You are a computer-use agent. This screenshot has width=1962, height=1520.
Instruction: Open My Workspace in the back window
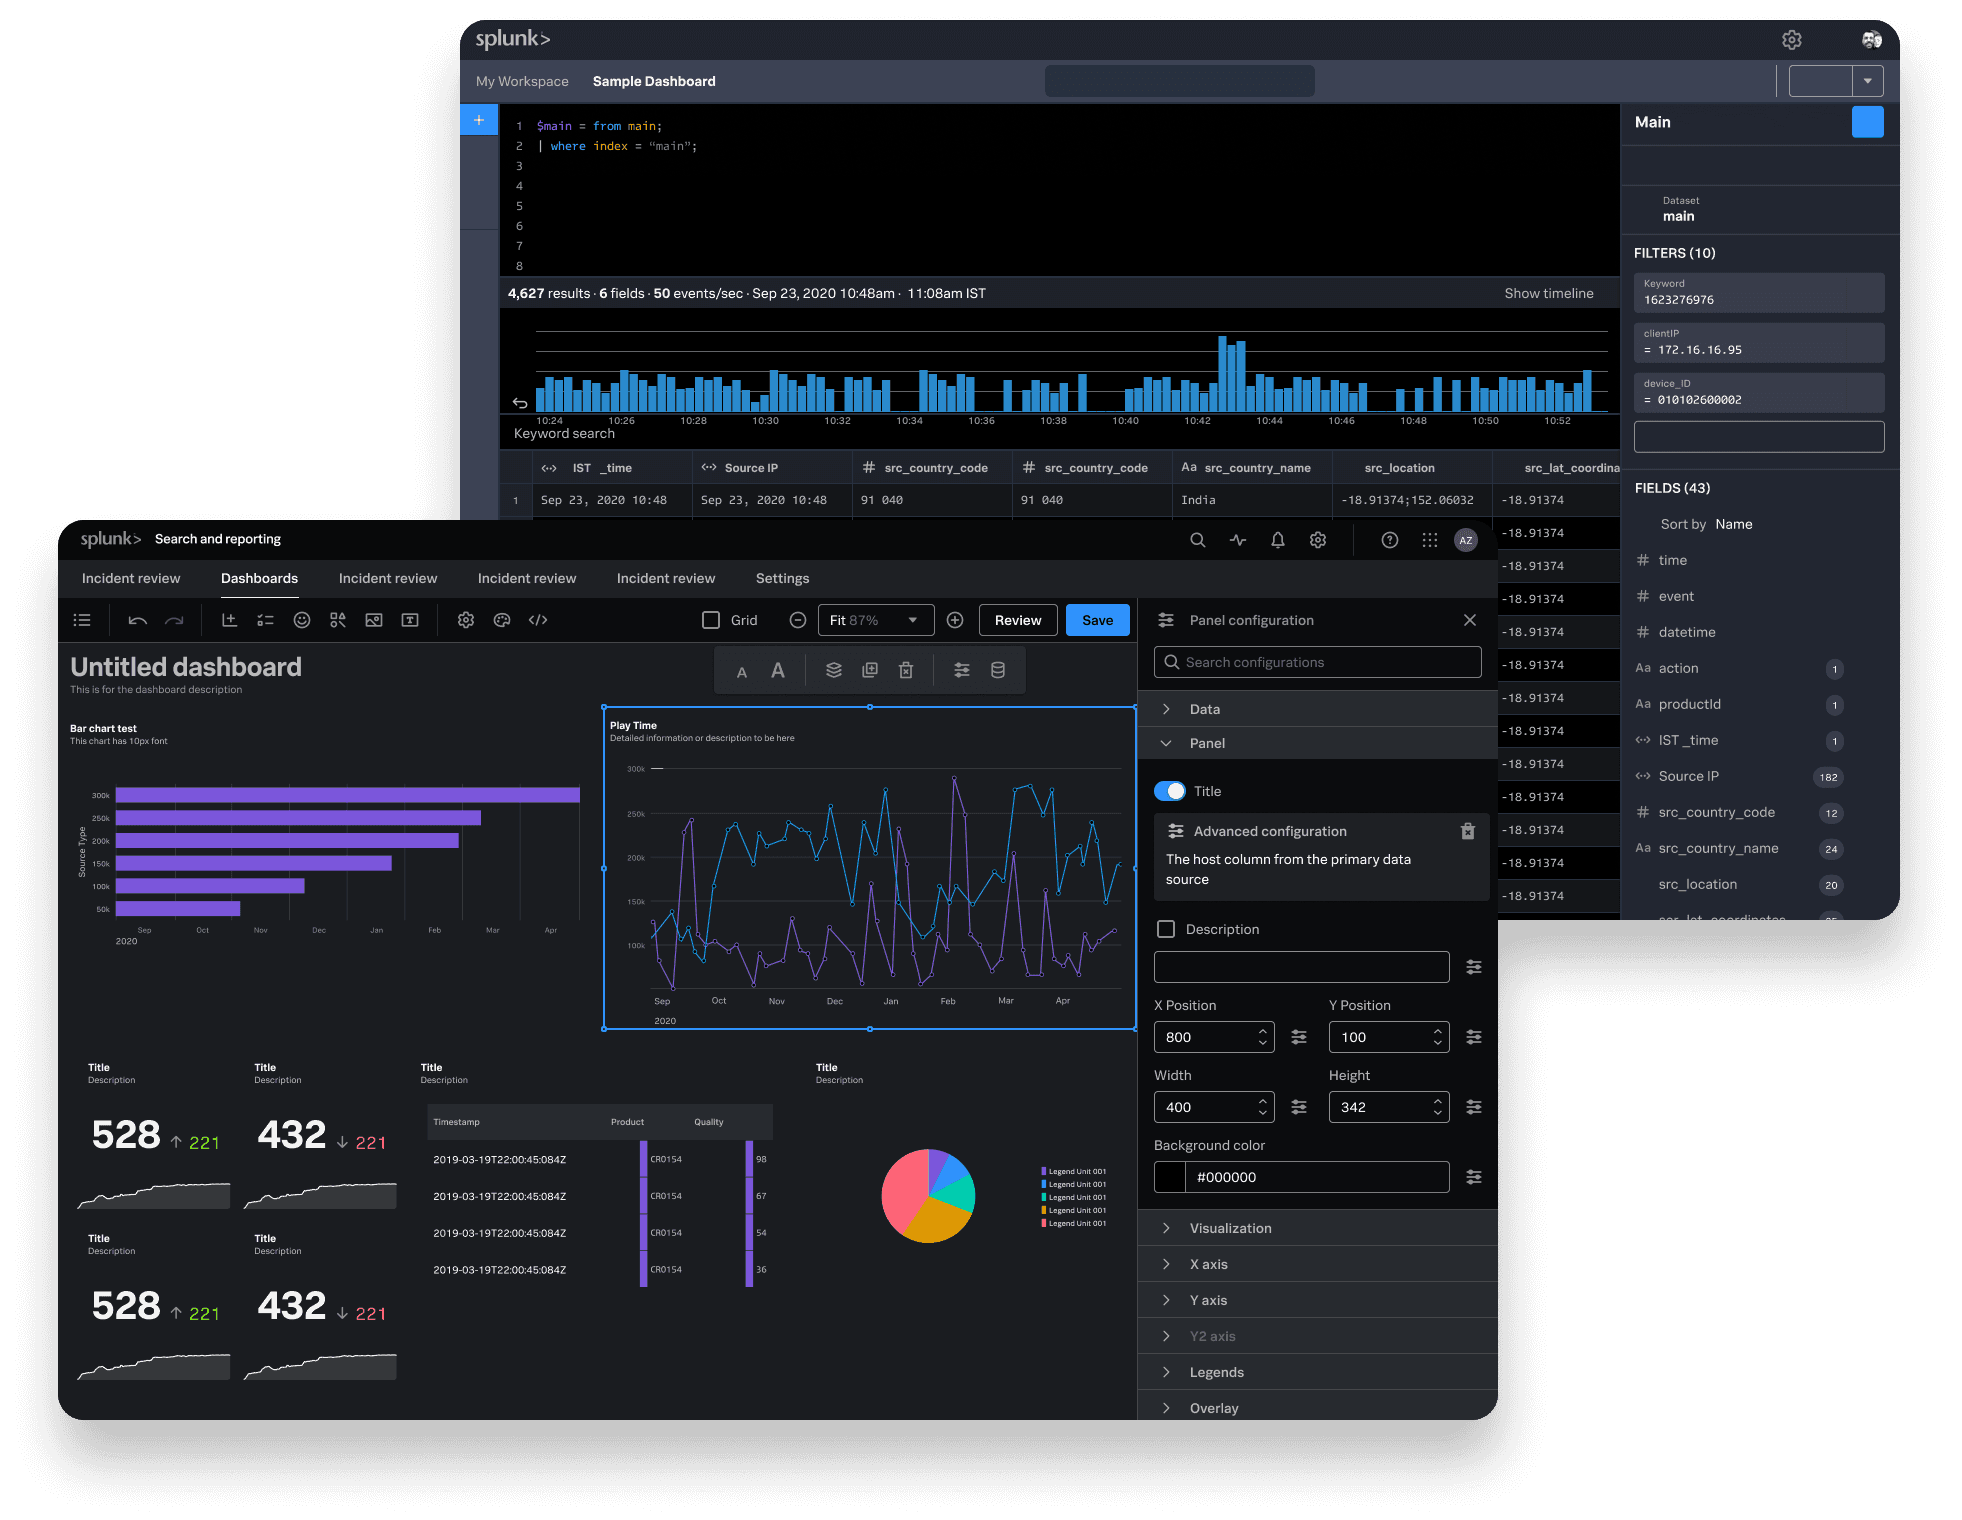coord(522,81)
